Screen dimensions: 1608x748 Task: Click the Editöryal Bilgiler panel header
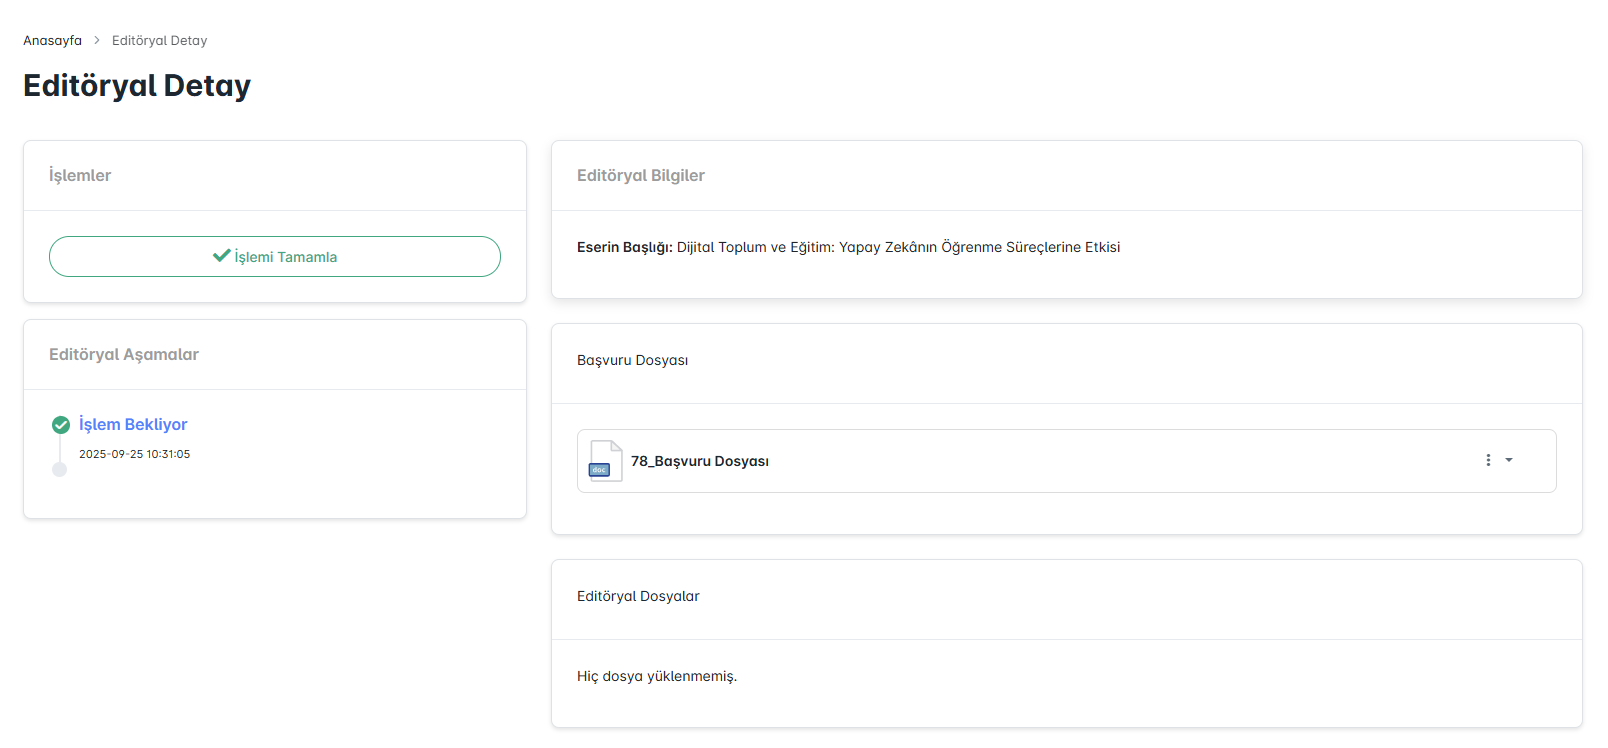click(641, 176)
